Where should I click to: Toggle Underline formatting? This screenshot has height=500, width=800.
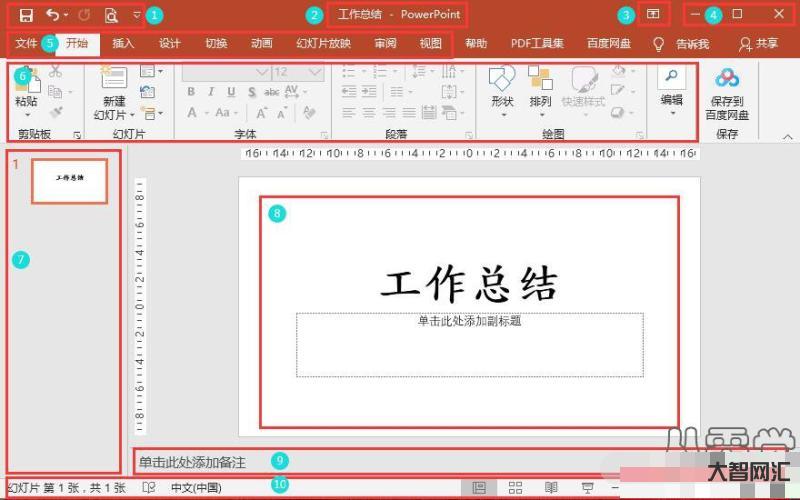pyautogui.click(x=230, y=92)
